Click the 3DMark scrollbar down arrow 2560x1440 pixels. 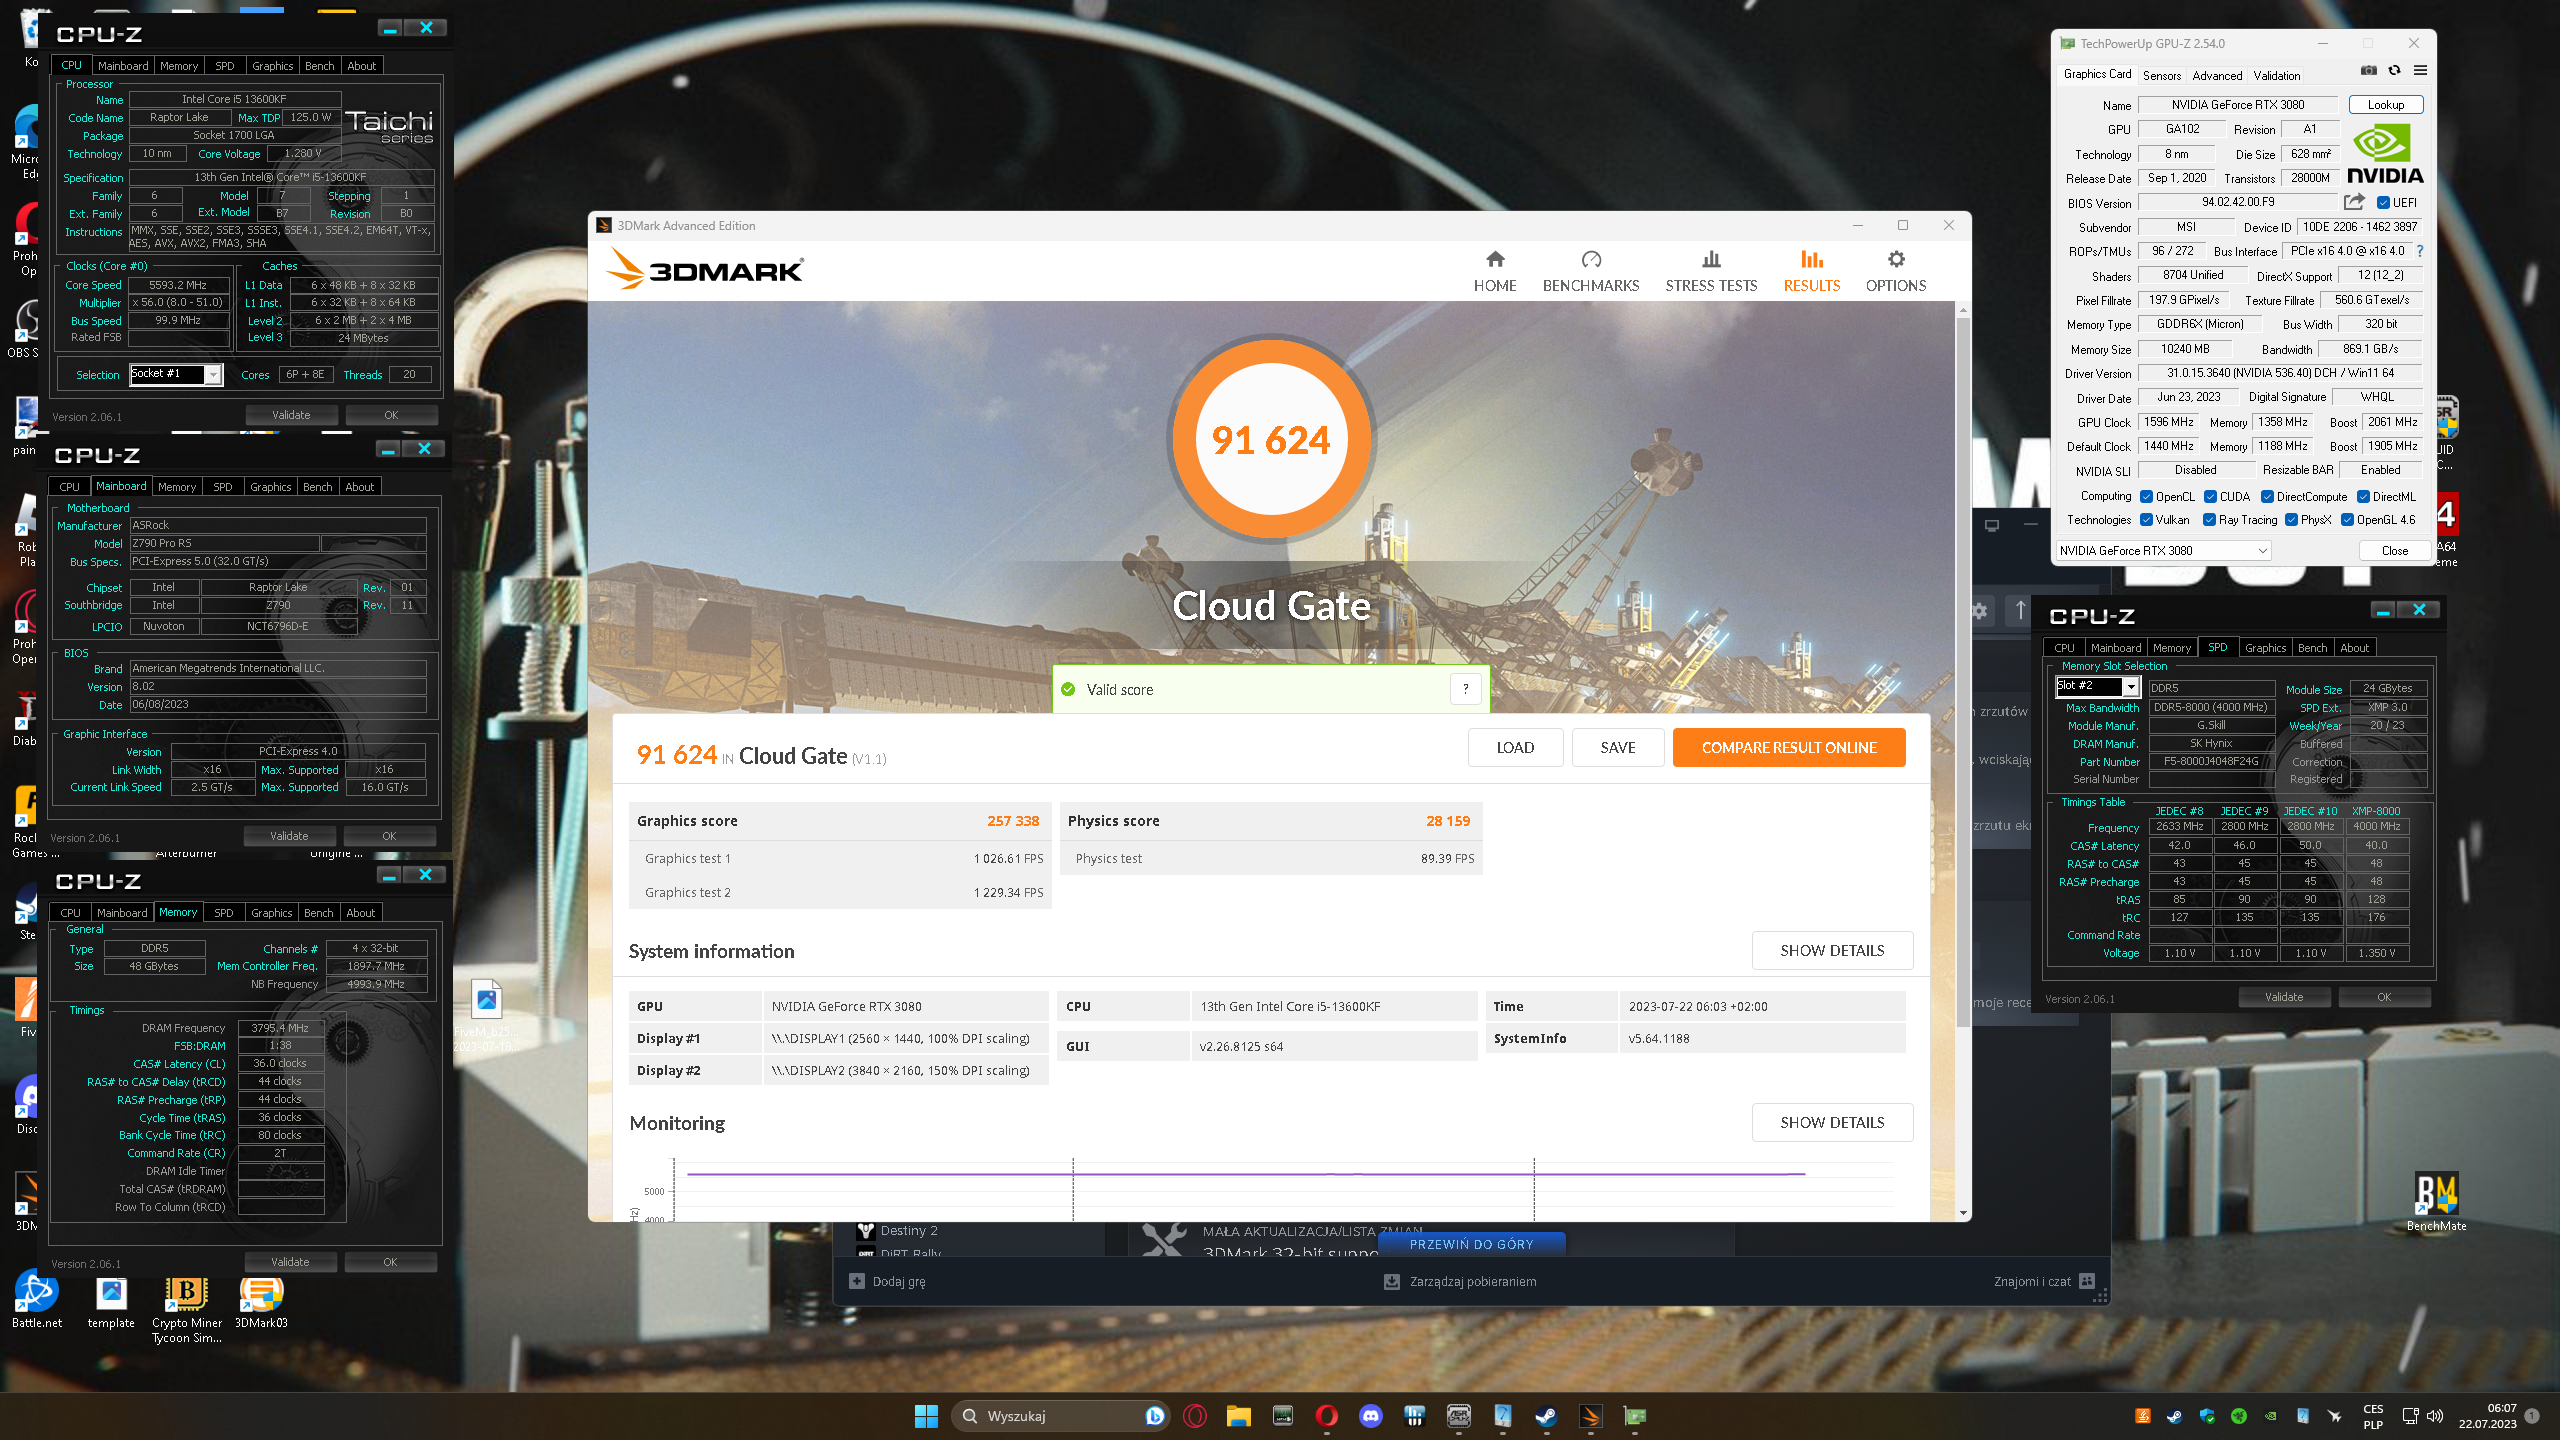(1963, 1213)
